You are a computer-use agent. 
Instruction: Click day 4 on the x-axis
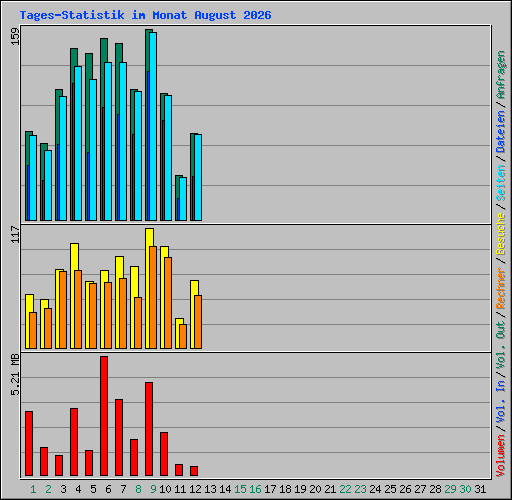click(x=78, y=489)
